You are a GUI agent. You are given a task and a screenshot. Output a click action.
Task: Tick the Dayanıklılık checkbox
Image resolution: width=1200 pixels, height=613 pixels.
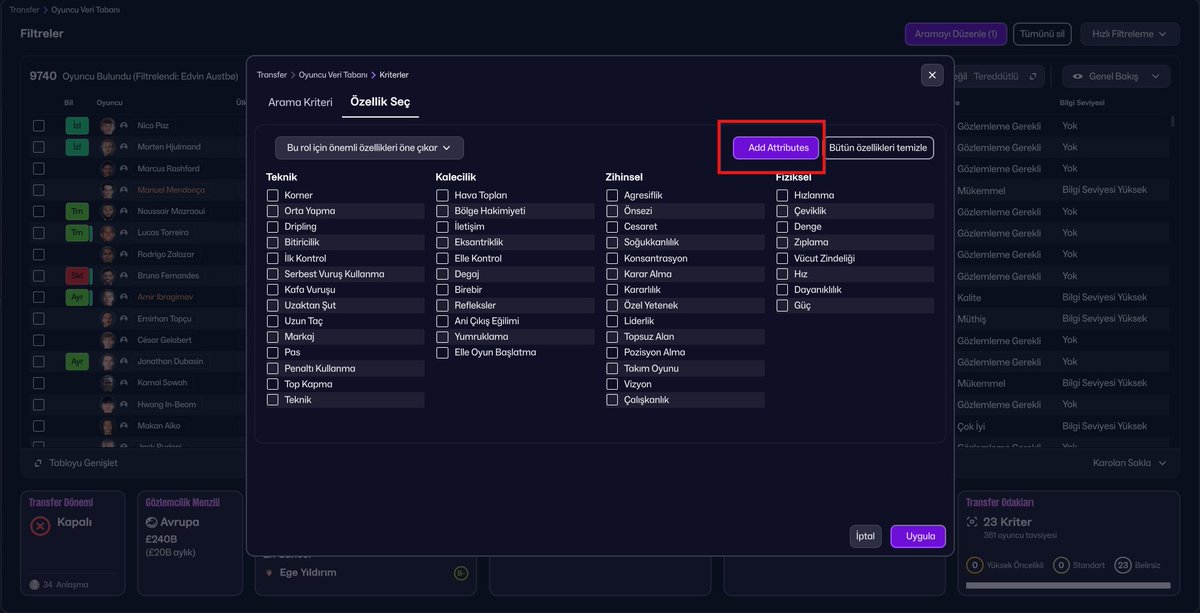(783, 289)
